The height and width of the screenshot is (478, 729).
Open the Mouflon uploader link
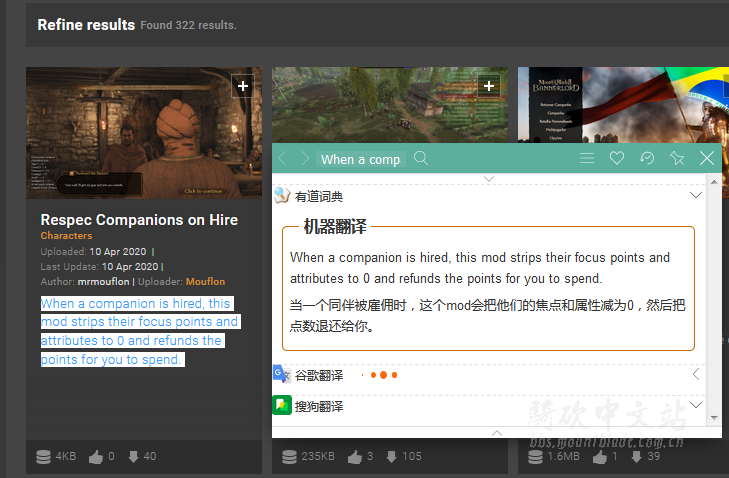coord(205,281)
